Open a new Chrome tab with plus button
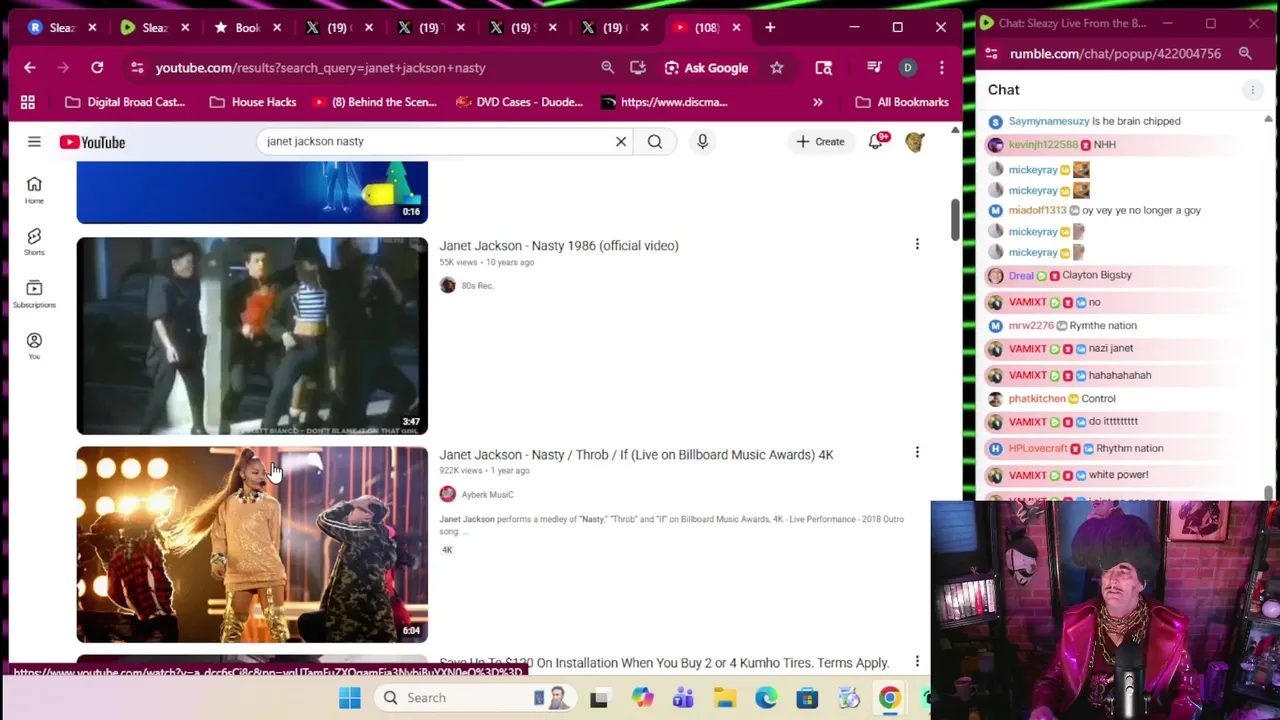Image resolution: width=1280 pixels, height=720 pixels. pyautogui.click(x=770, y=27)
